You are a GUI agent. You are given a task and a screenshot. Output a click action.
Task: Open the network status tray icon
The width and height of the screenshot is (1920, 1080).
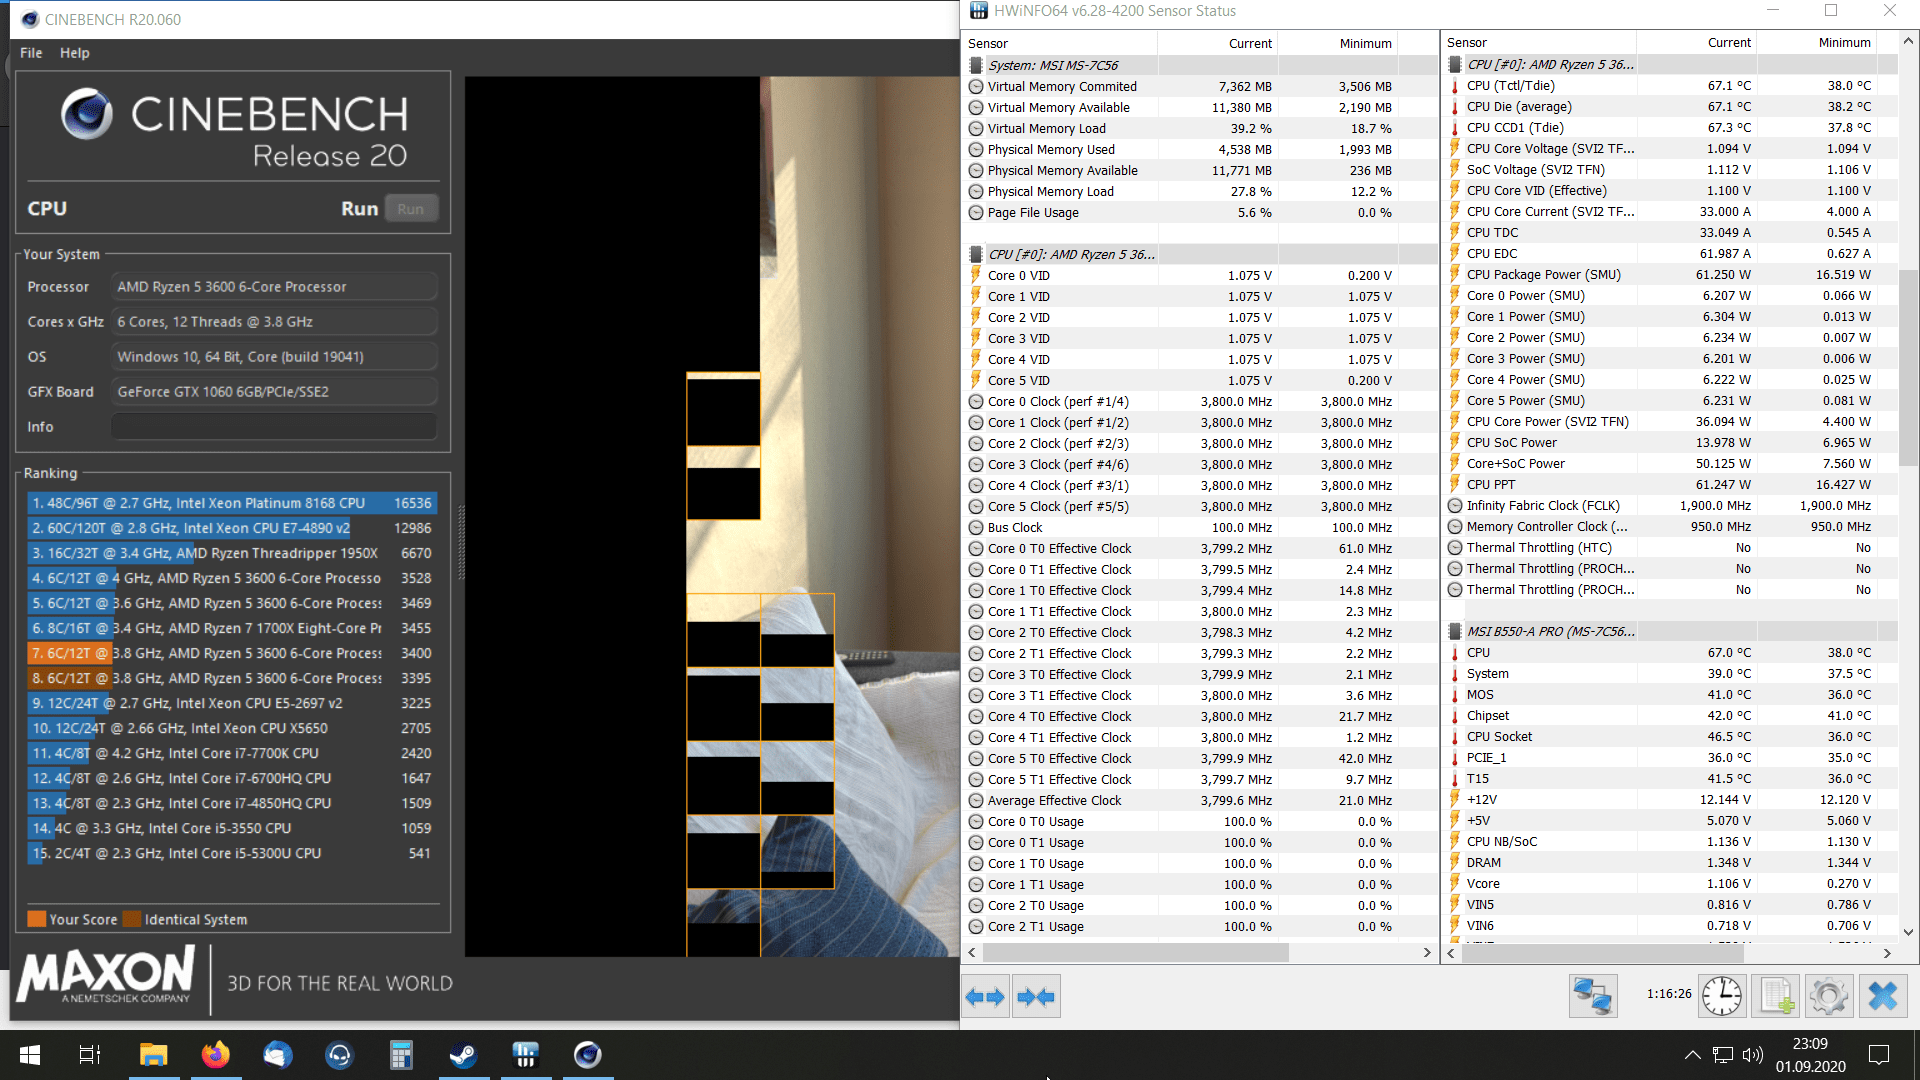1722,1055
